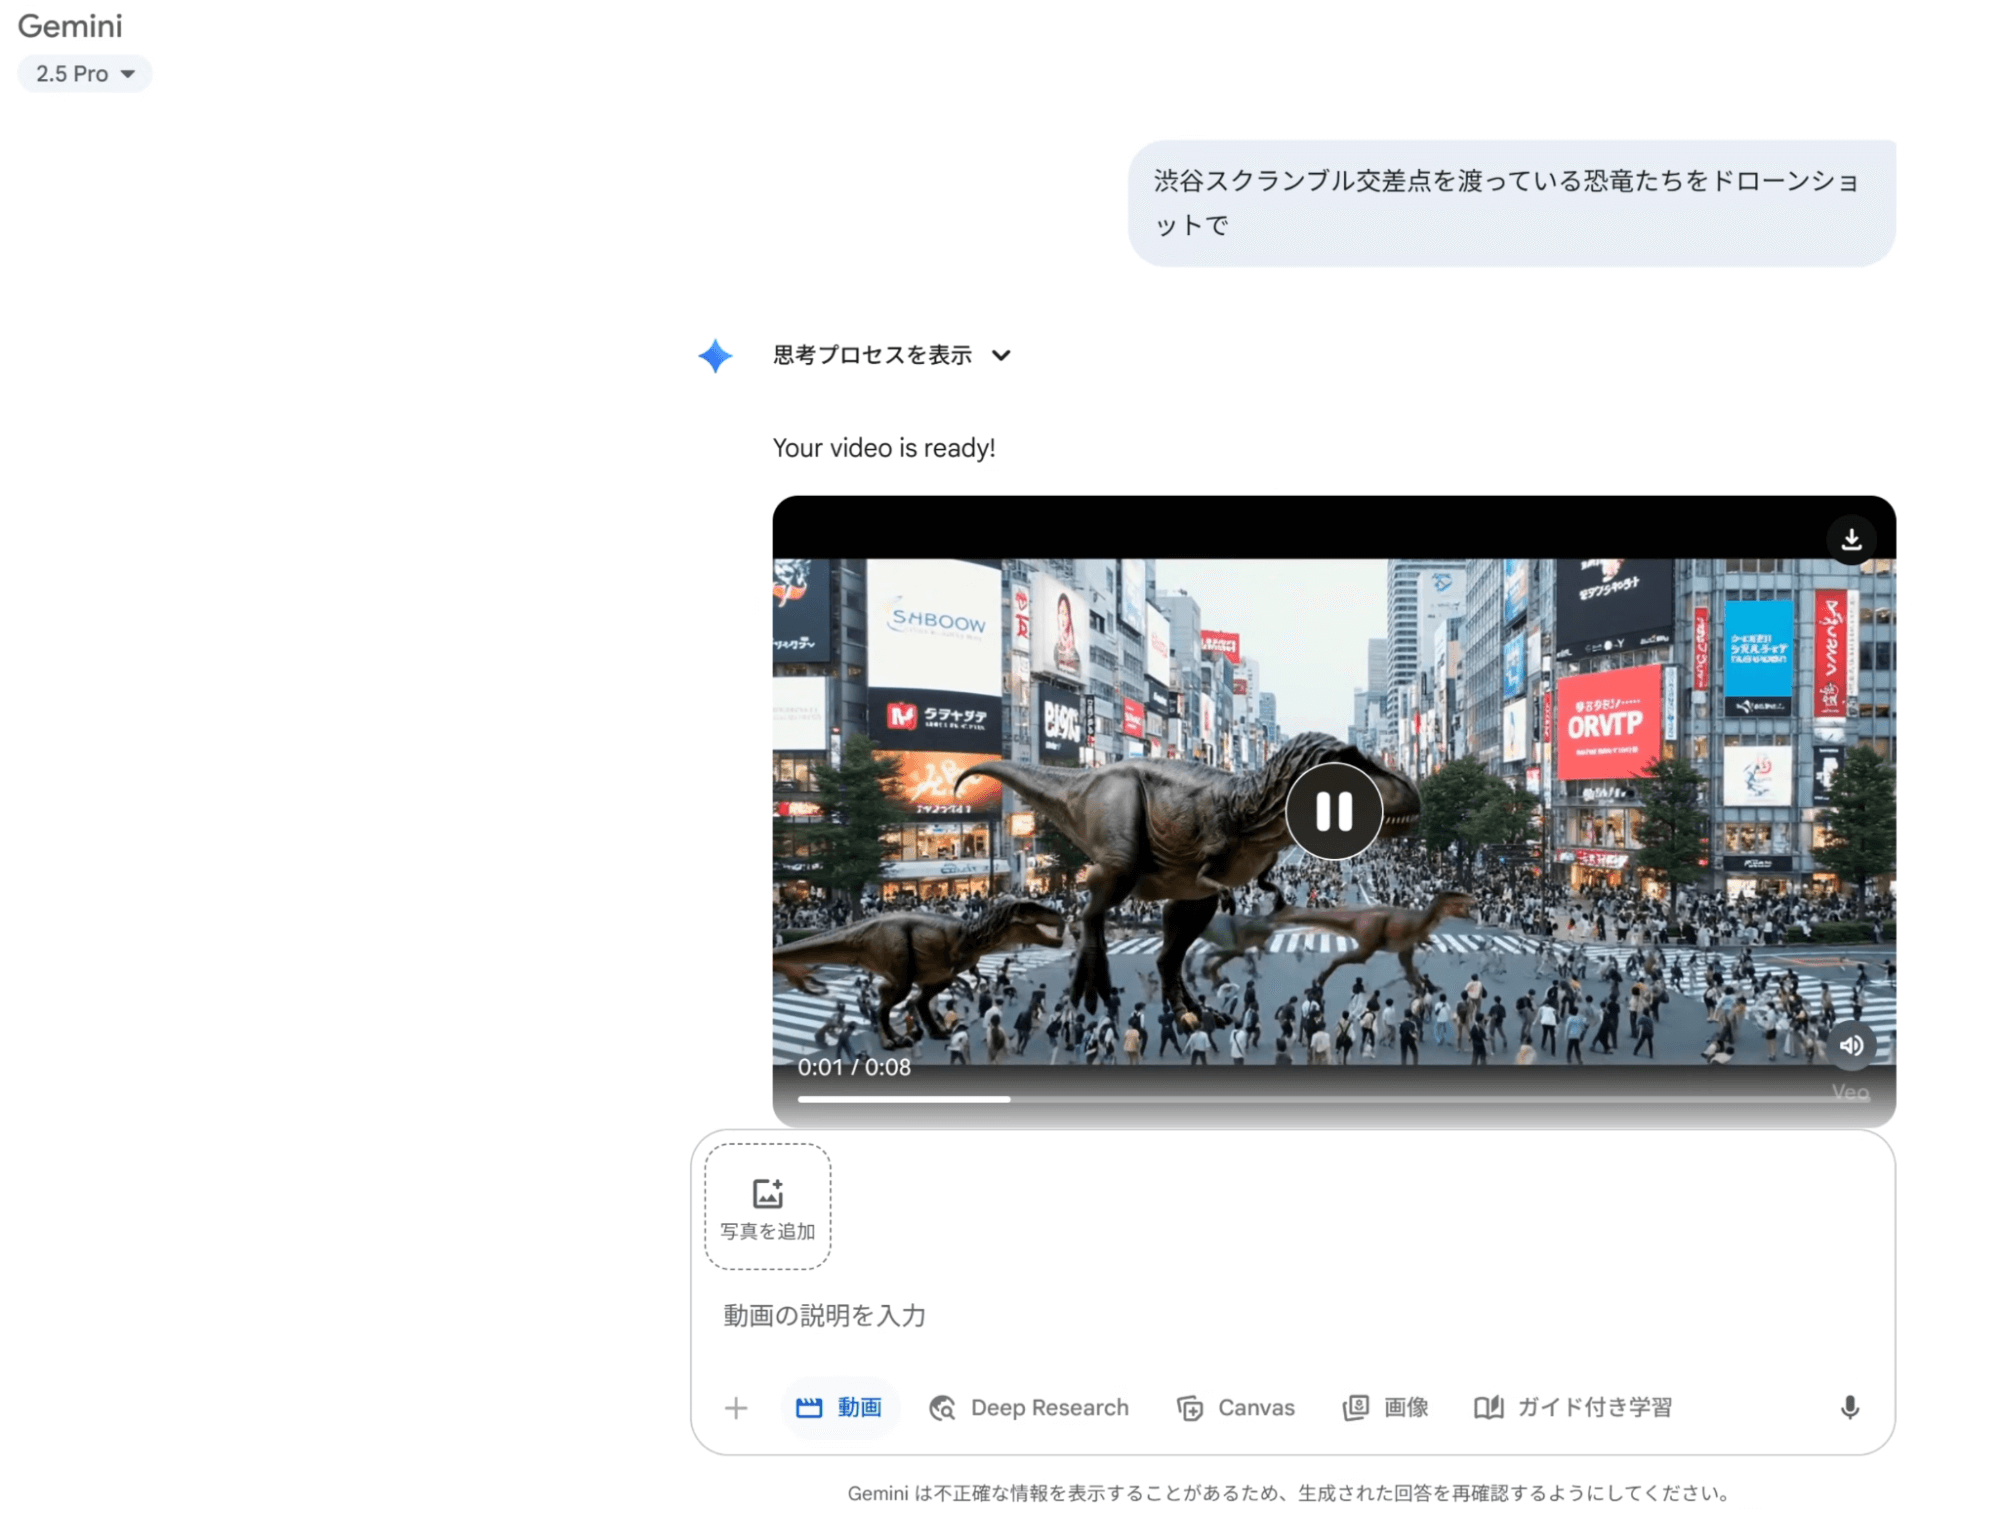Click the microphone voice input icon
This screenshot has width=1999, height=1514.
pos(1850,1407)
